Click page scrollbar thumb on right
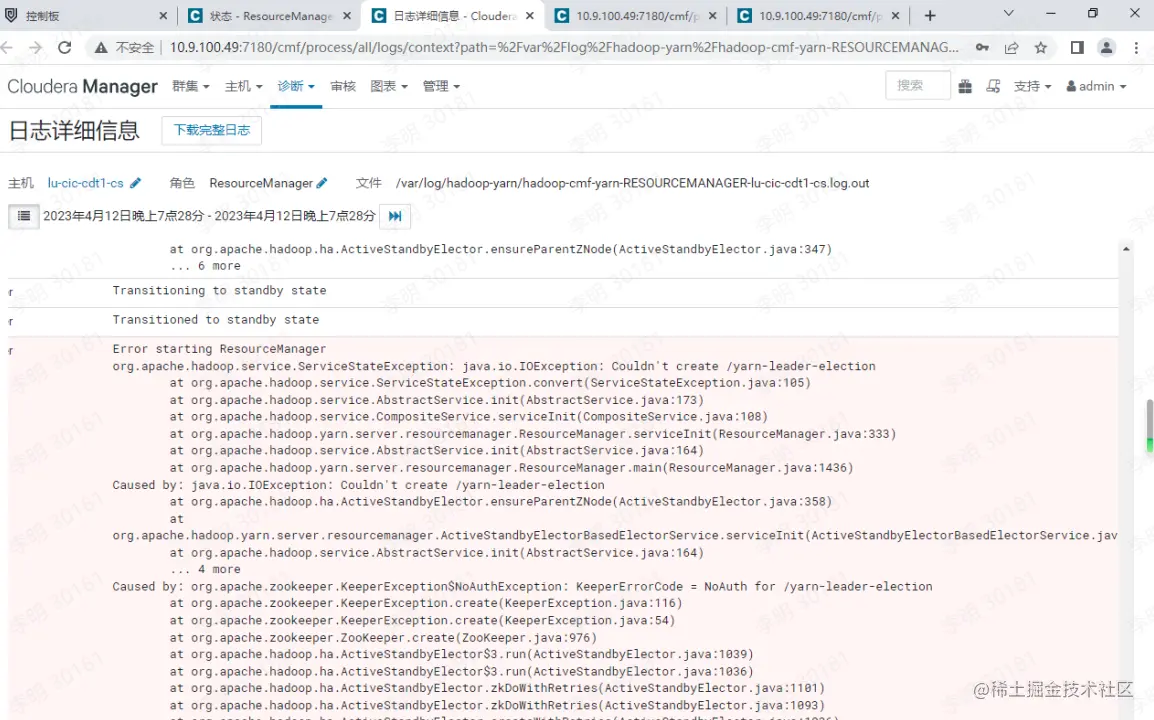1154x720 pixels. pos(1150,426)
